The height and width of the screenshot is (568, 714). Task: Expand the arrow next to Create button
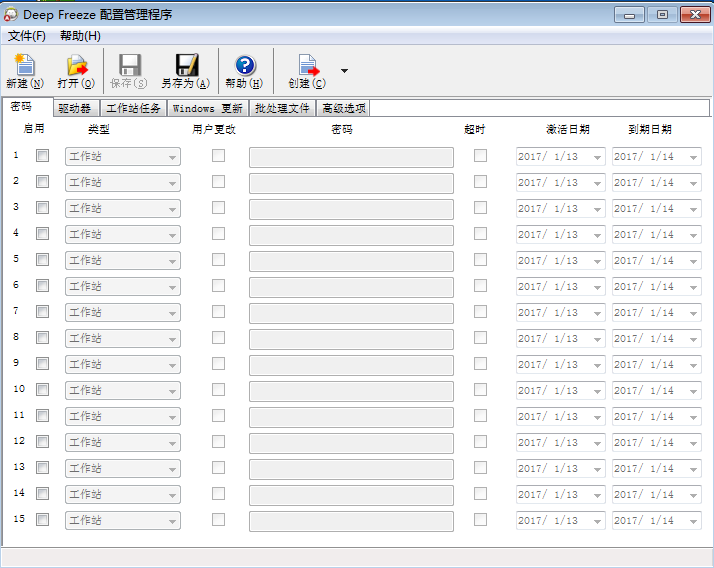(344, 71)
